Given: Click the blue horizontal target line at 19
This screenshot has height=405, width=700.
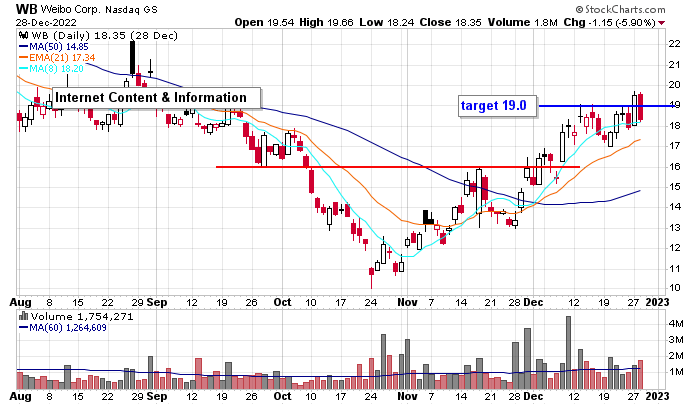Looking at the screenshot, I should (609, 106).
